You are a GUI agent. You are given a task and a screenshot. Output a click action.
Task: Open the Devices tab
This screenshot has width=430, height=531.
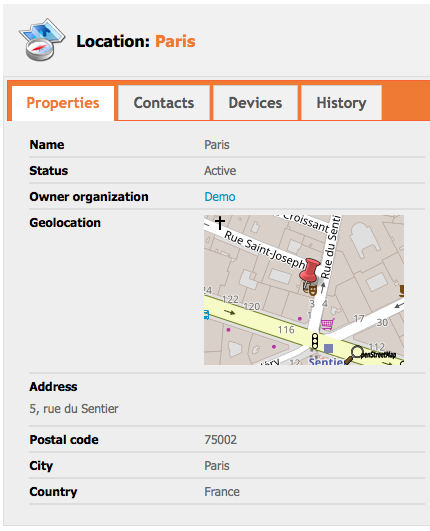click(255, 103)
